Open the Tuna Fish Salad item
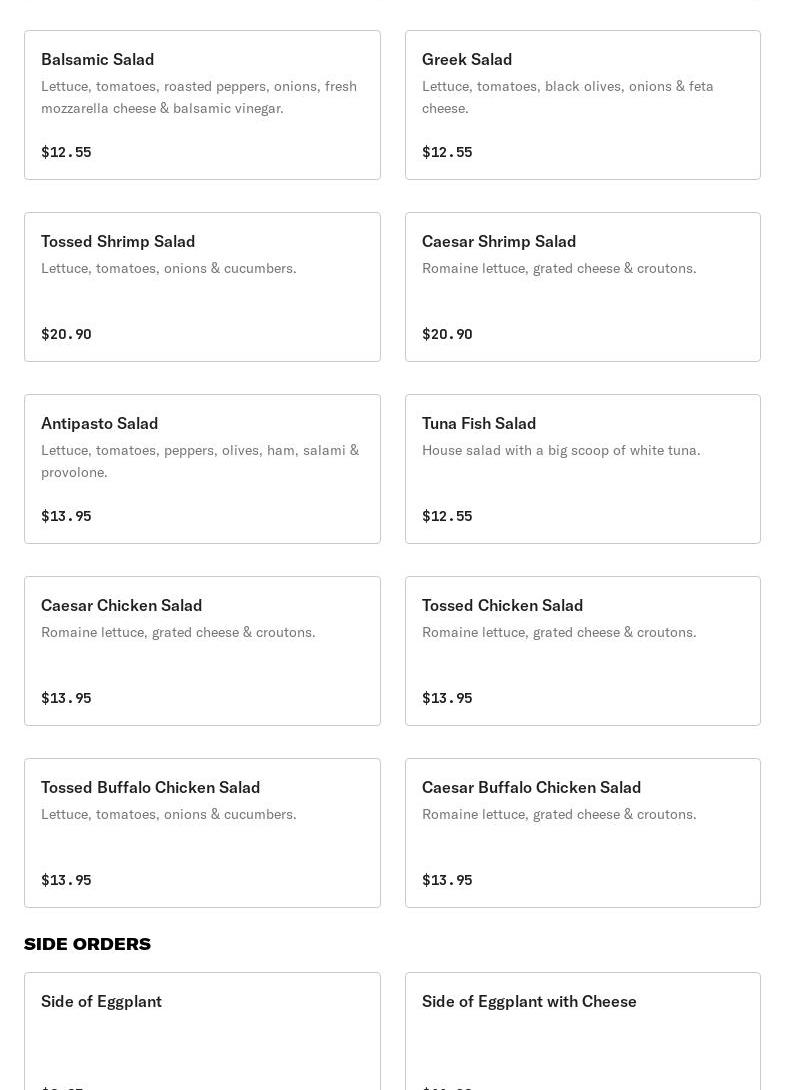Screen dimensions: 785x1090 pos(583,469)
